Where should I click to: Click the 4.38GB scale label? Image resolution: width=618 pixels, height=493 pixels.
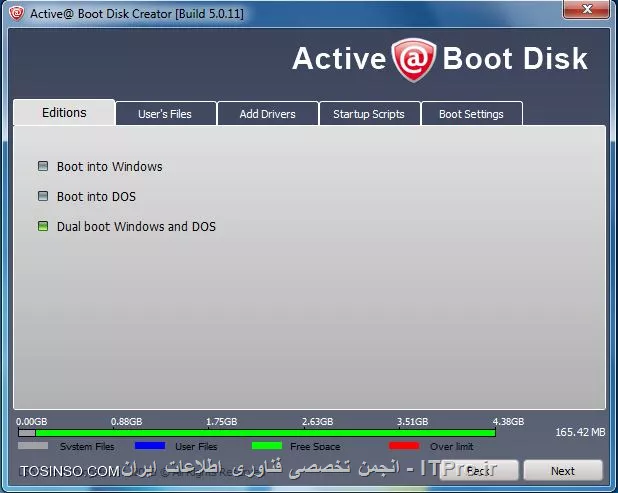coord(508,421)
